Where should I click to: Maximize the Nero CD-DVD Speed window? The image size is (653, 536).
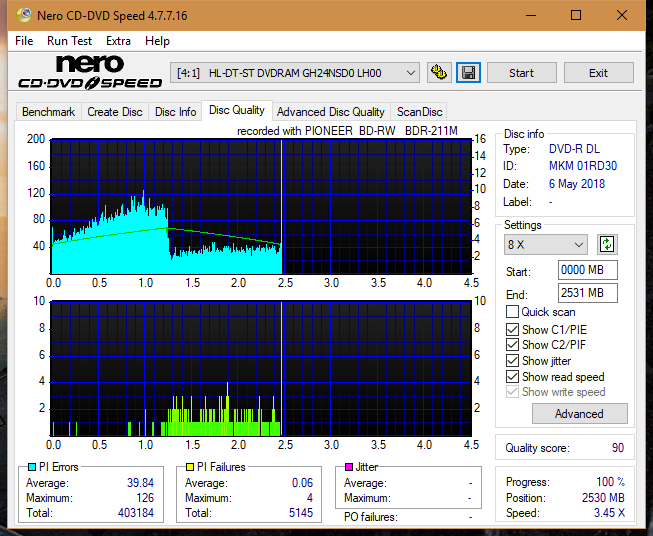[576, 15]
